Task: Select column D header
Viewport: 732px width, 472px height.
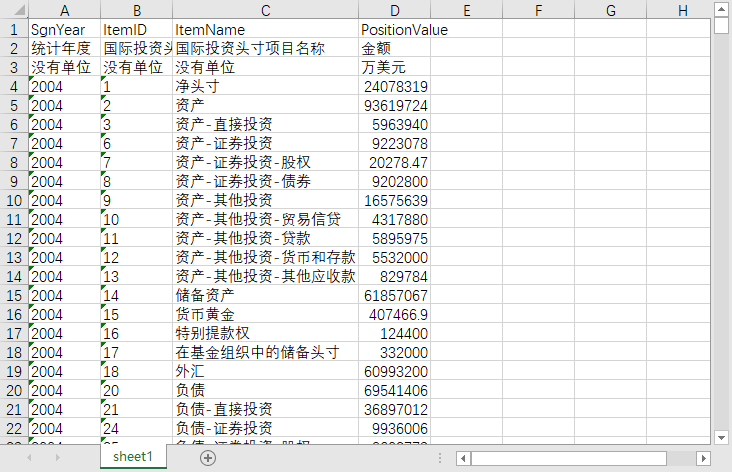Action: pos(394,10)
